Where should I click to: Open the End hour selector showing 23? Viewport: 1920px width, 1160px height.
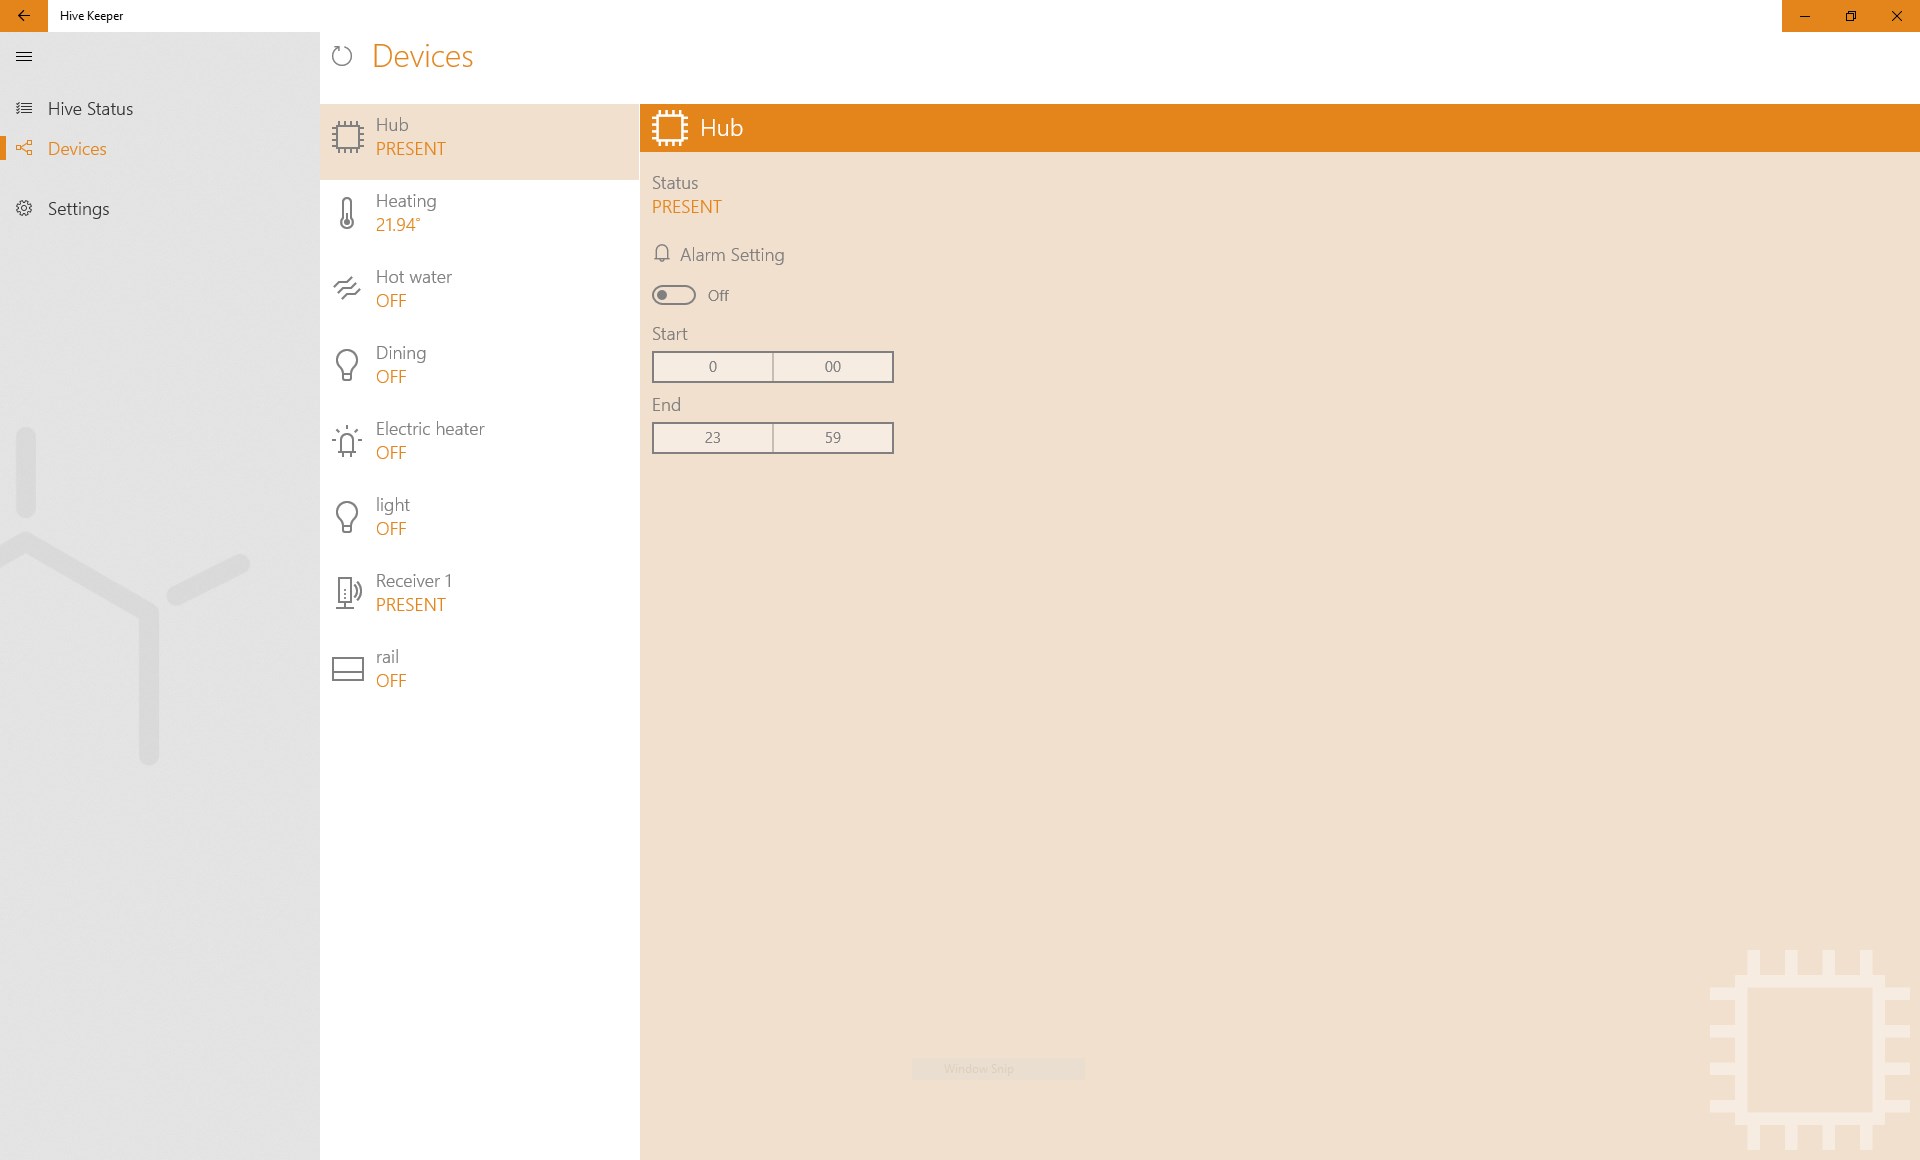(x=712, y=438)
